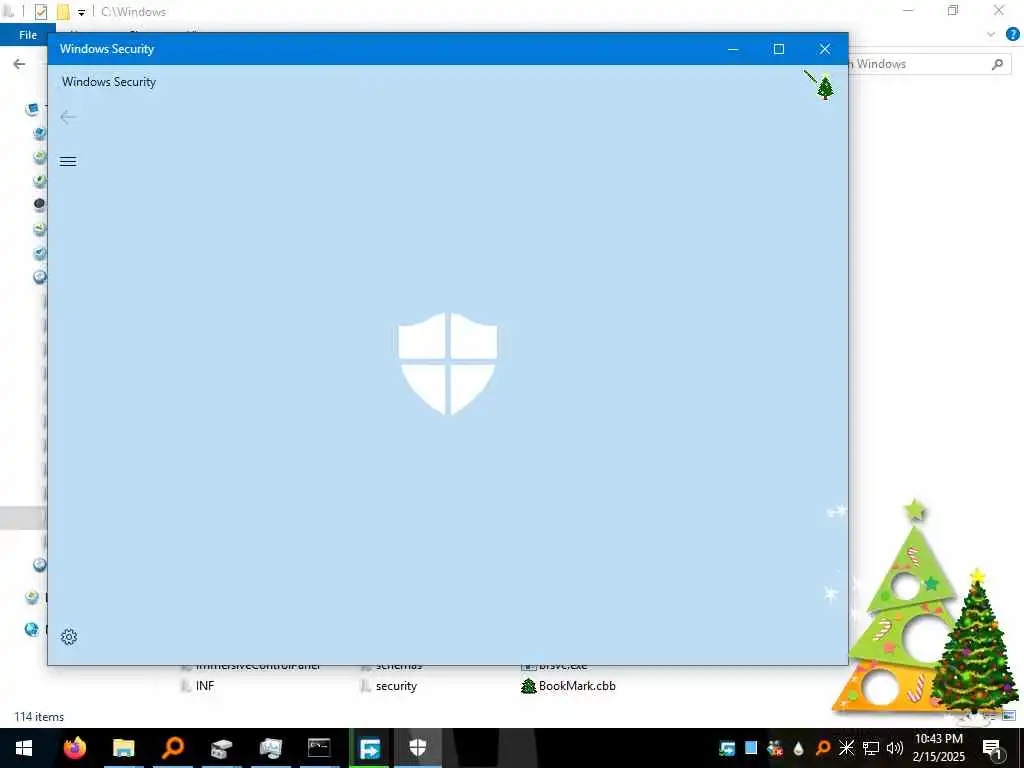Image resolution: width=1024 pixels, height=768 pixels.
Task: Expand the File Explorer ribbon chevron
Action: coord(991,35)
